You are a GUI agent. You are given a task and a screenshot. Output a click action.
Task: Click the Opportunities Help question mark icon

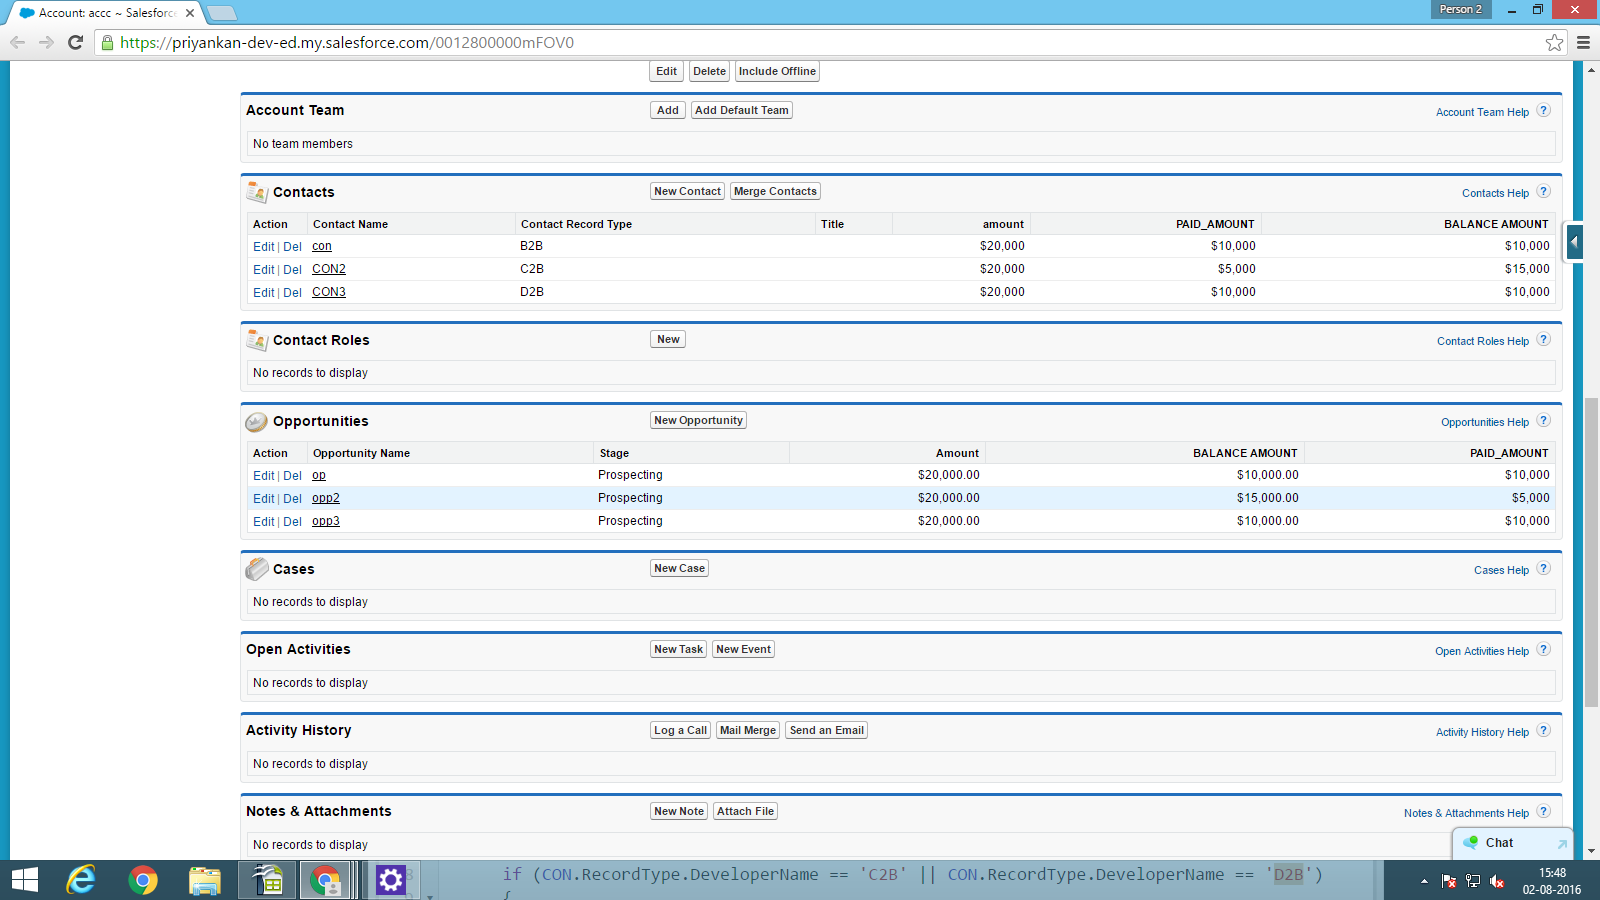1543,421
